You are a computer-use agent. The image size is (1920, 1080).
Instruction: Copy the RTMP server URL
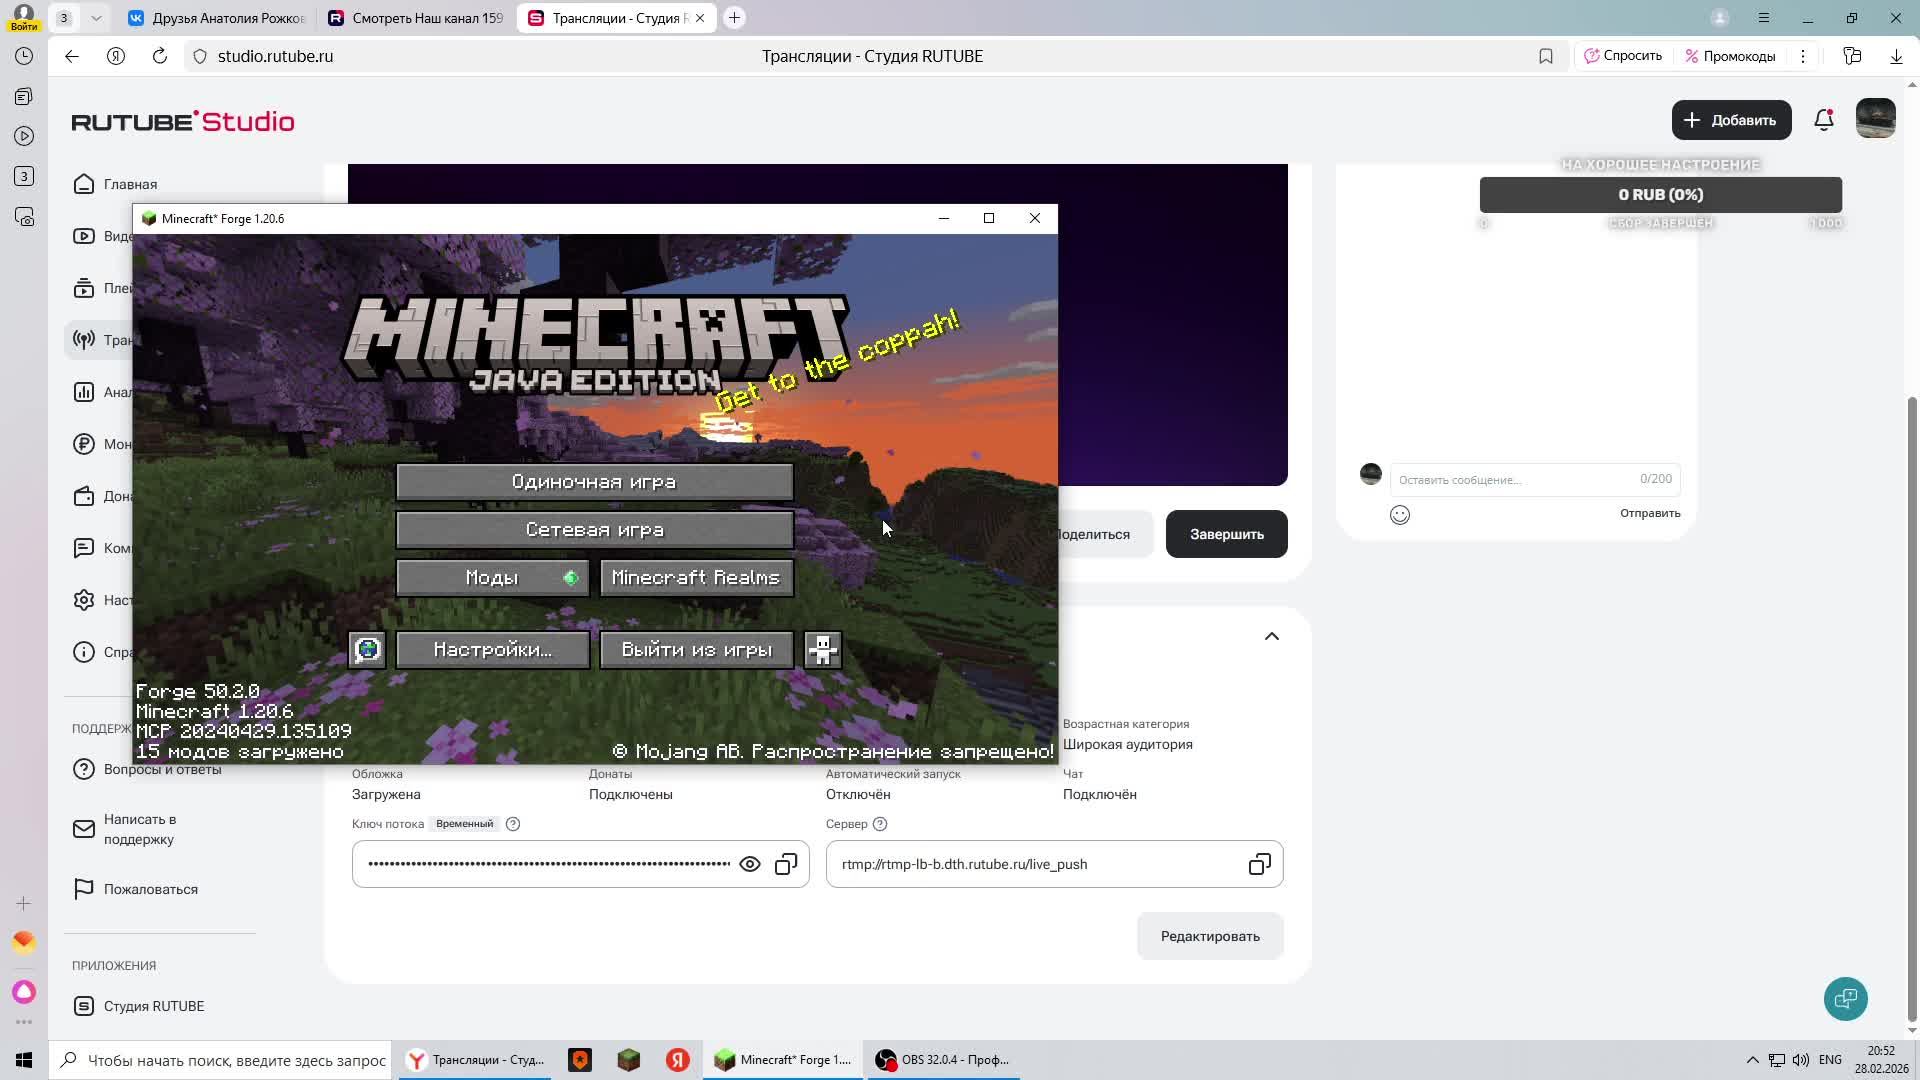click(1259, 864)
